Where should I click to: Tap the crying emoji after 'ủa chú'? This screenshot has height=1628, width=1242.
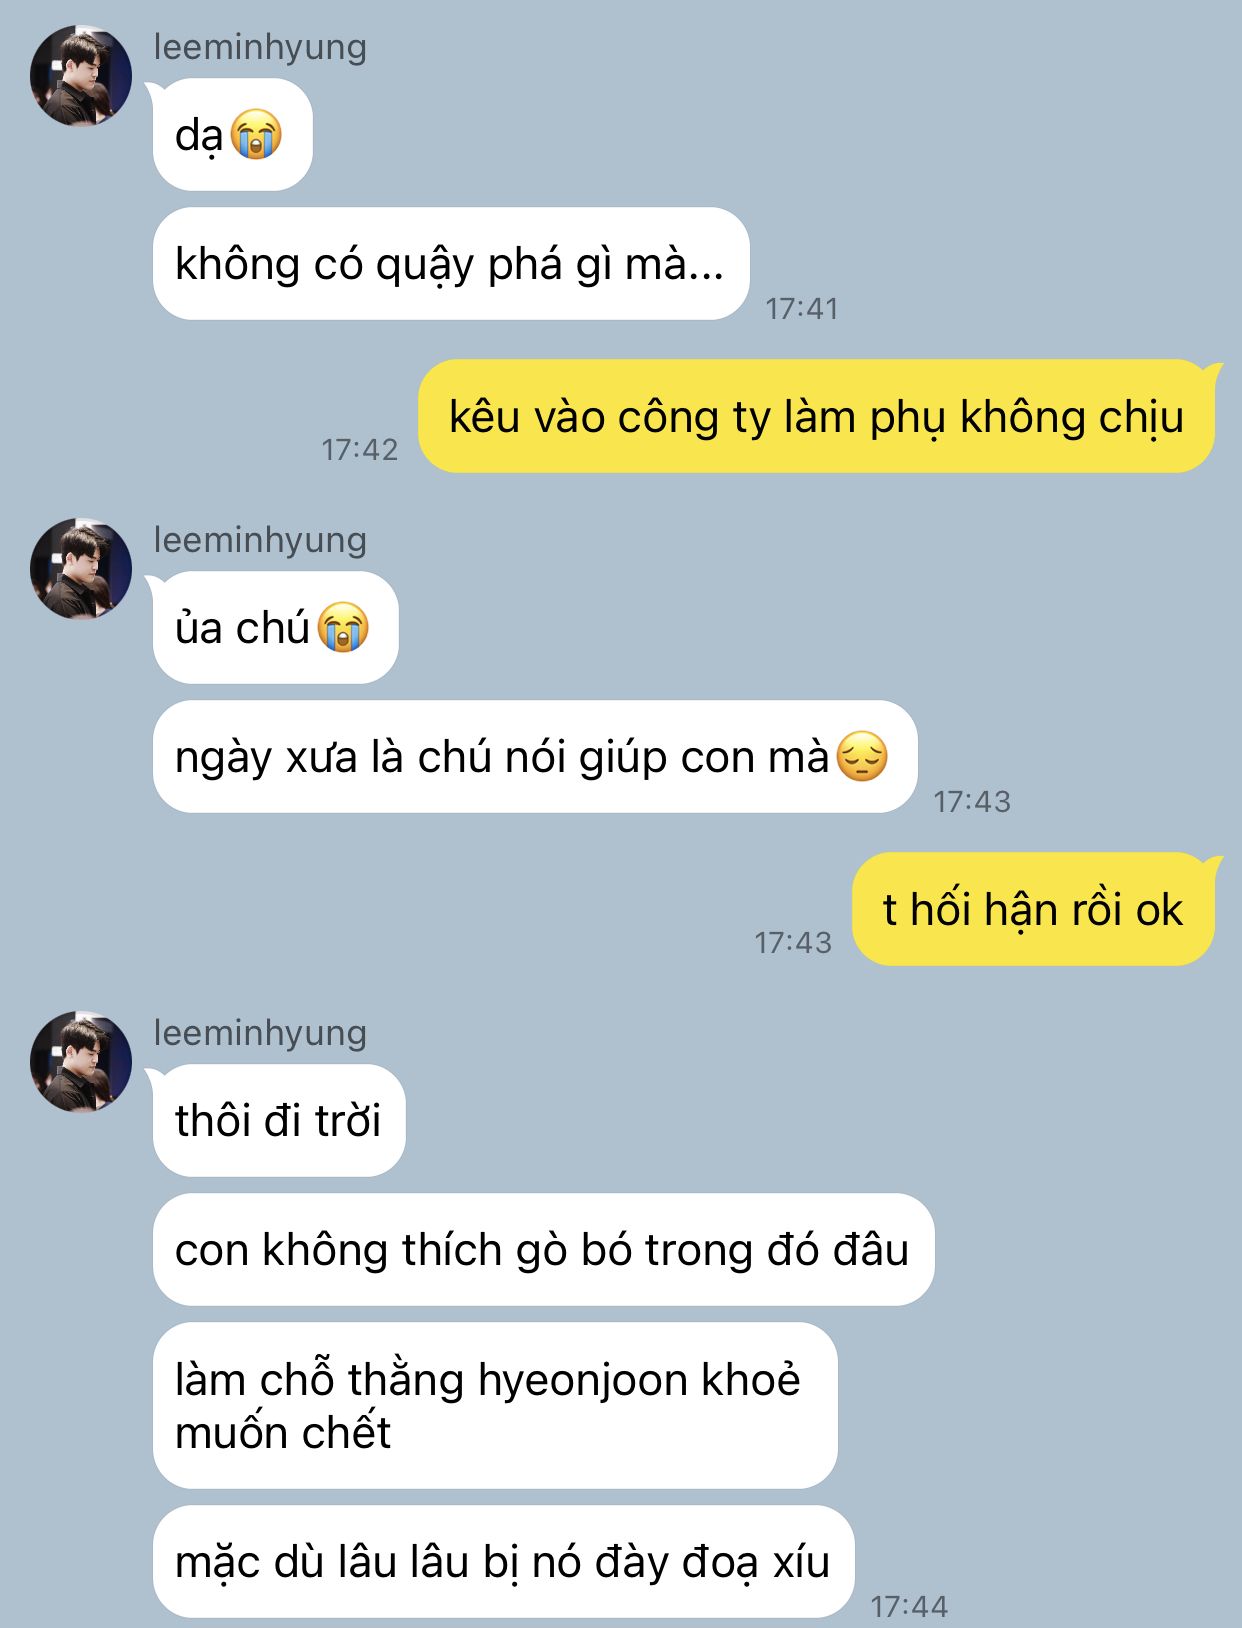pyautogui.click(x=343, y=627)
